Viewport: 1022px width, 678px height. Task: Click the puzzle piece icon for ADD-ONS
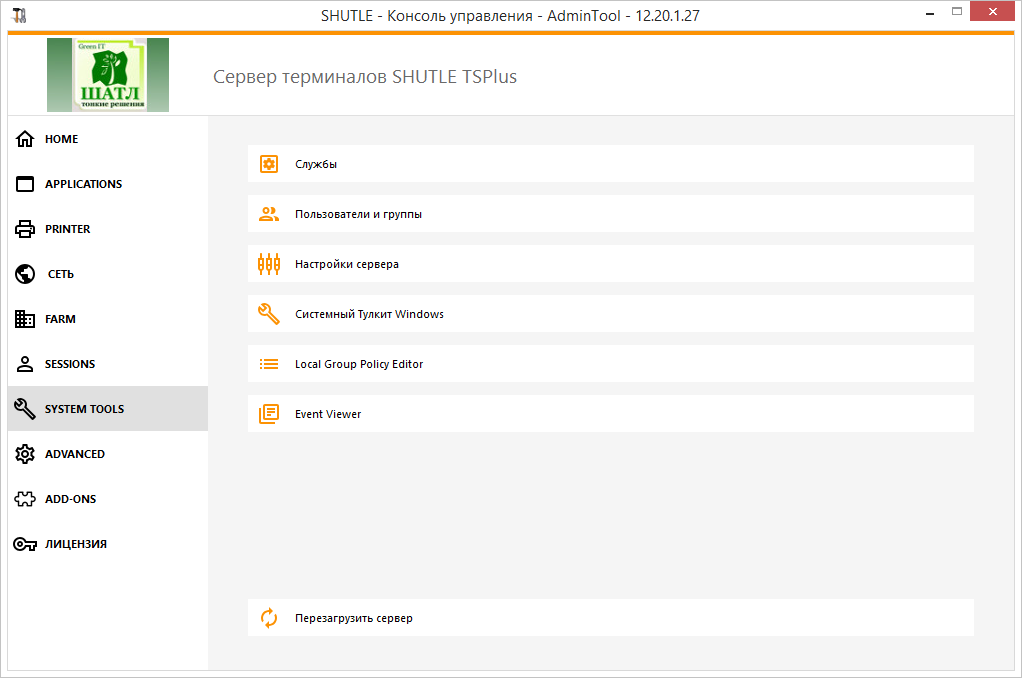(x=24, y=498)
